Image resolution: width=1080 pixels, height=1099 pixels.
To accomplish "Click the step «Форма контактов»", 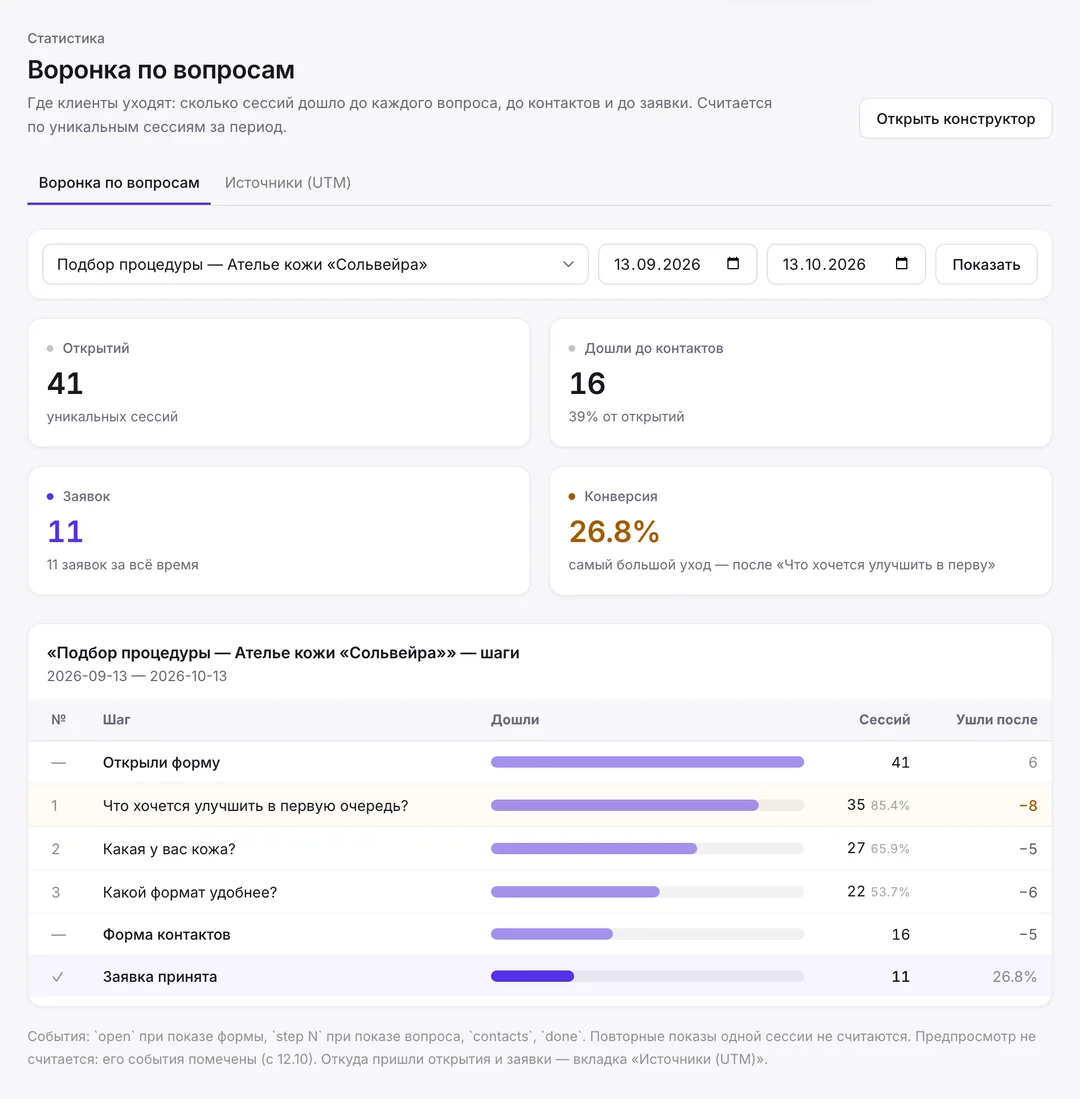I will [x=167, y=934].
